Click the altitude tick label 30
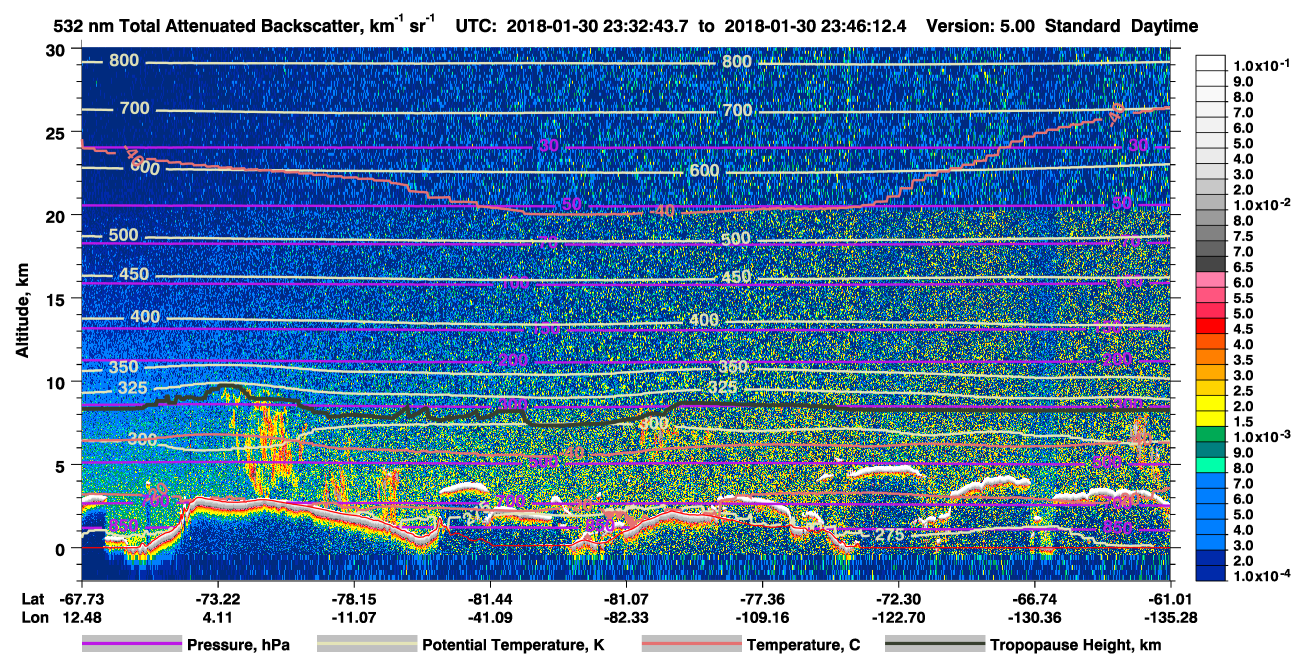Image resolution: width=1300 pixels, height=667 pixels. click(55, 50)
